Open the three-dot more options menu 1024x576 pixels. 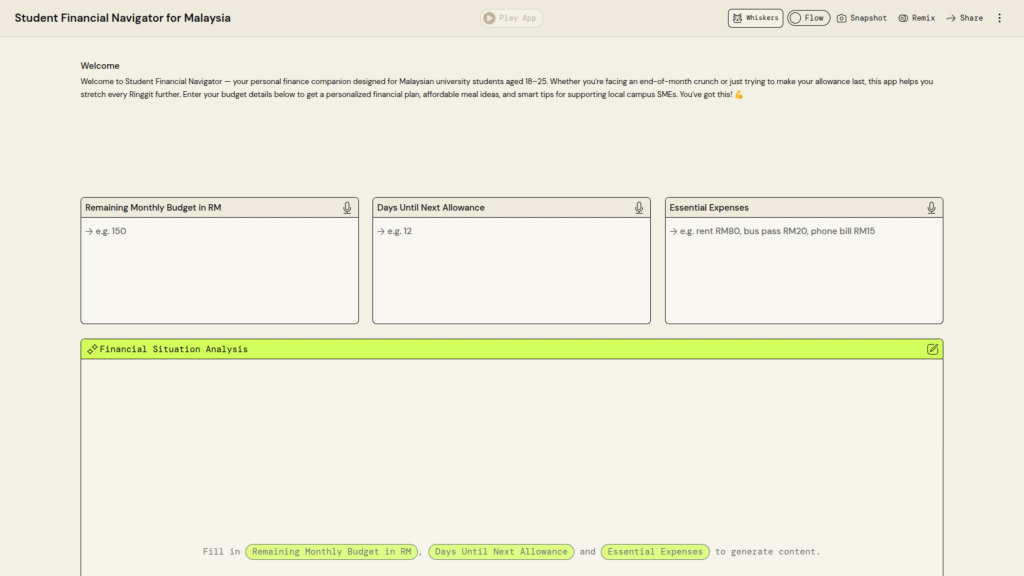(x=999, y=18)
